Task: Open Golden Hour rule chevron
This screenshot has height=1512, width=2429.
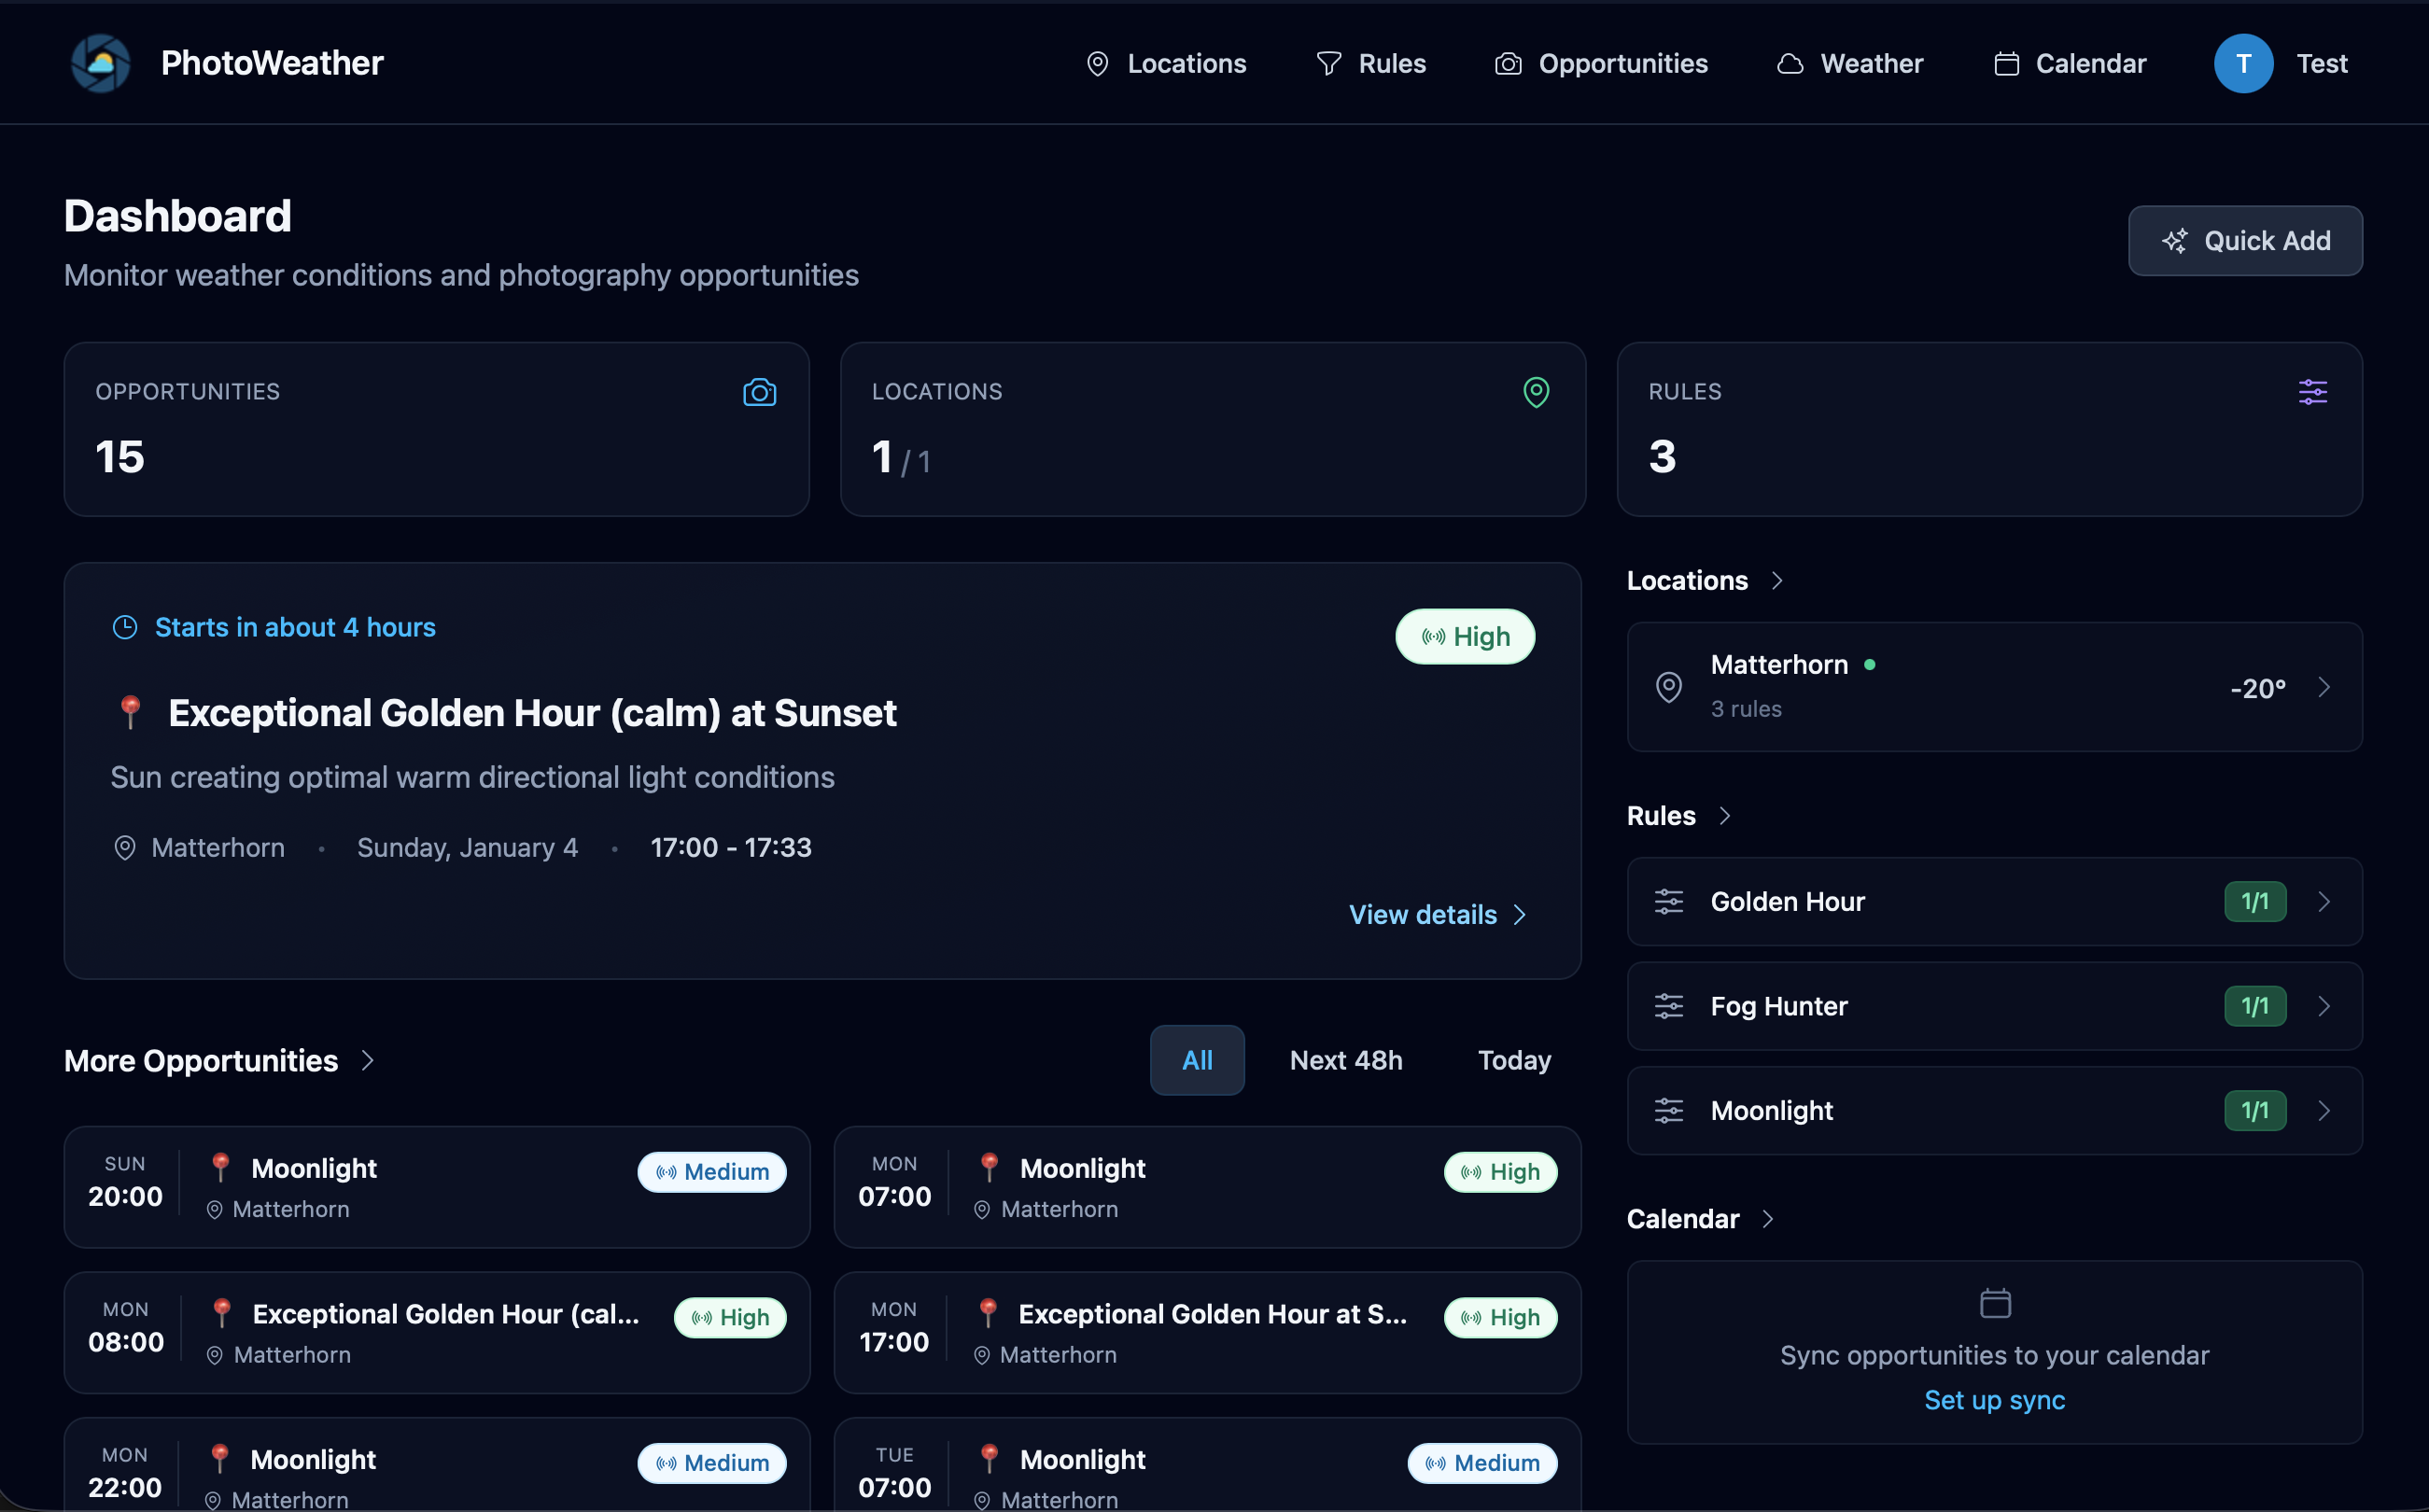Action: [2323, 902]
